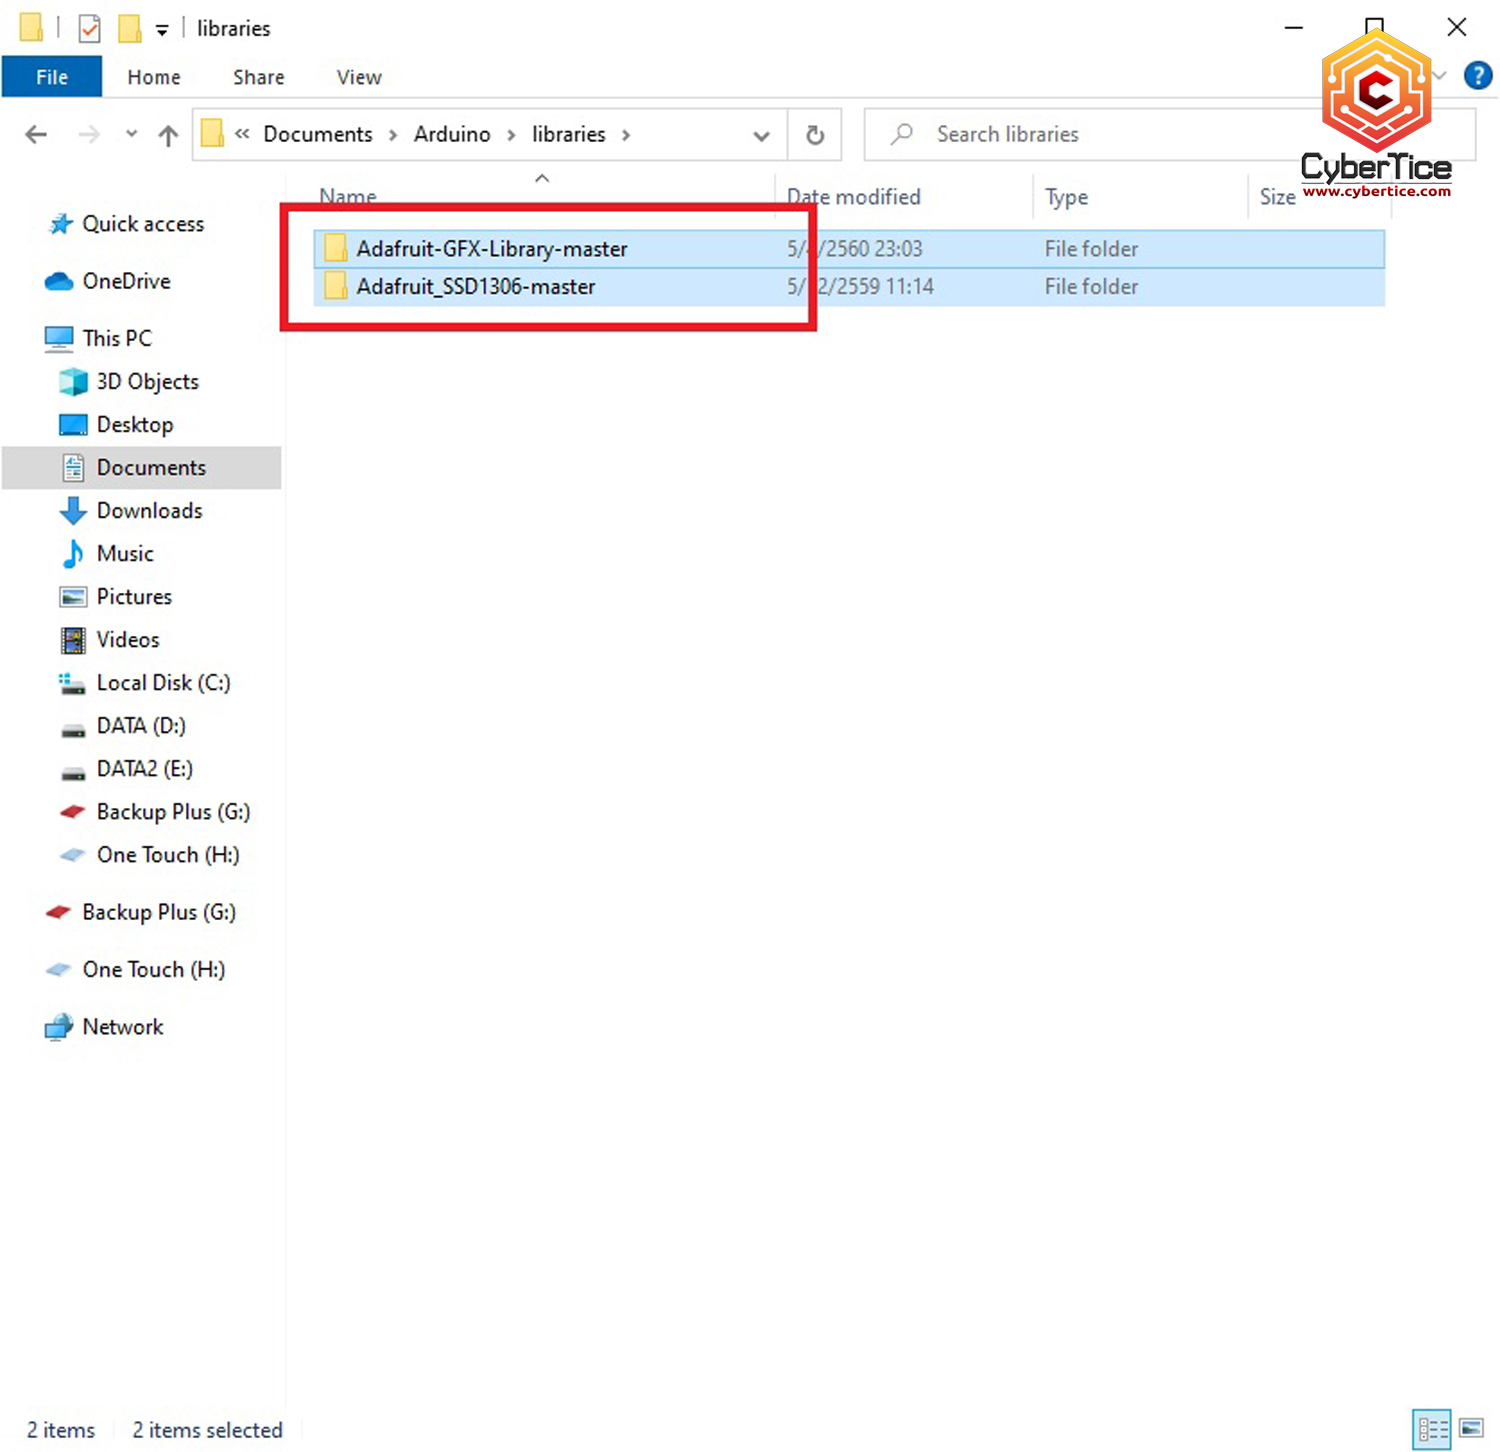The width and height of the screenshot is (1500, 1452).
Task: Refresh the libraries folder view
Action: [x=815, y=135]
